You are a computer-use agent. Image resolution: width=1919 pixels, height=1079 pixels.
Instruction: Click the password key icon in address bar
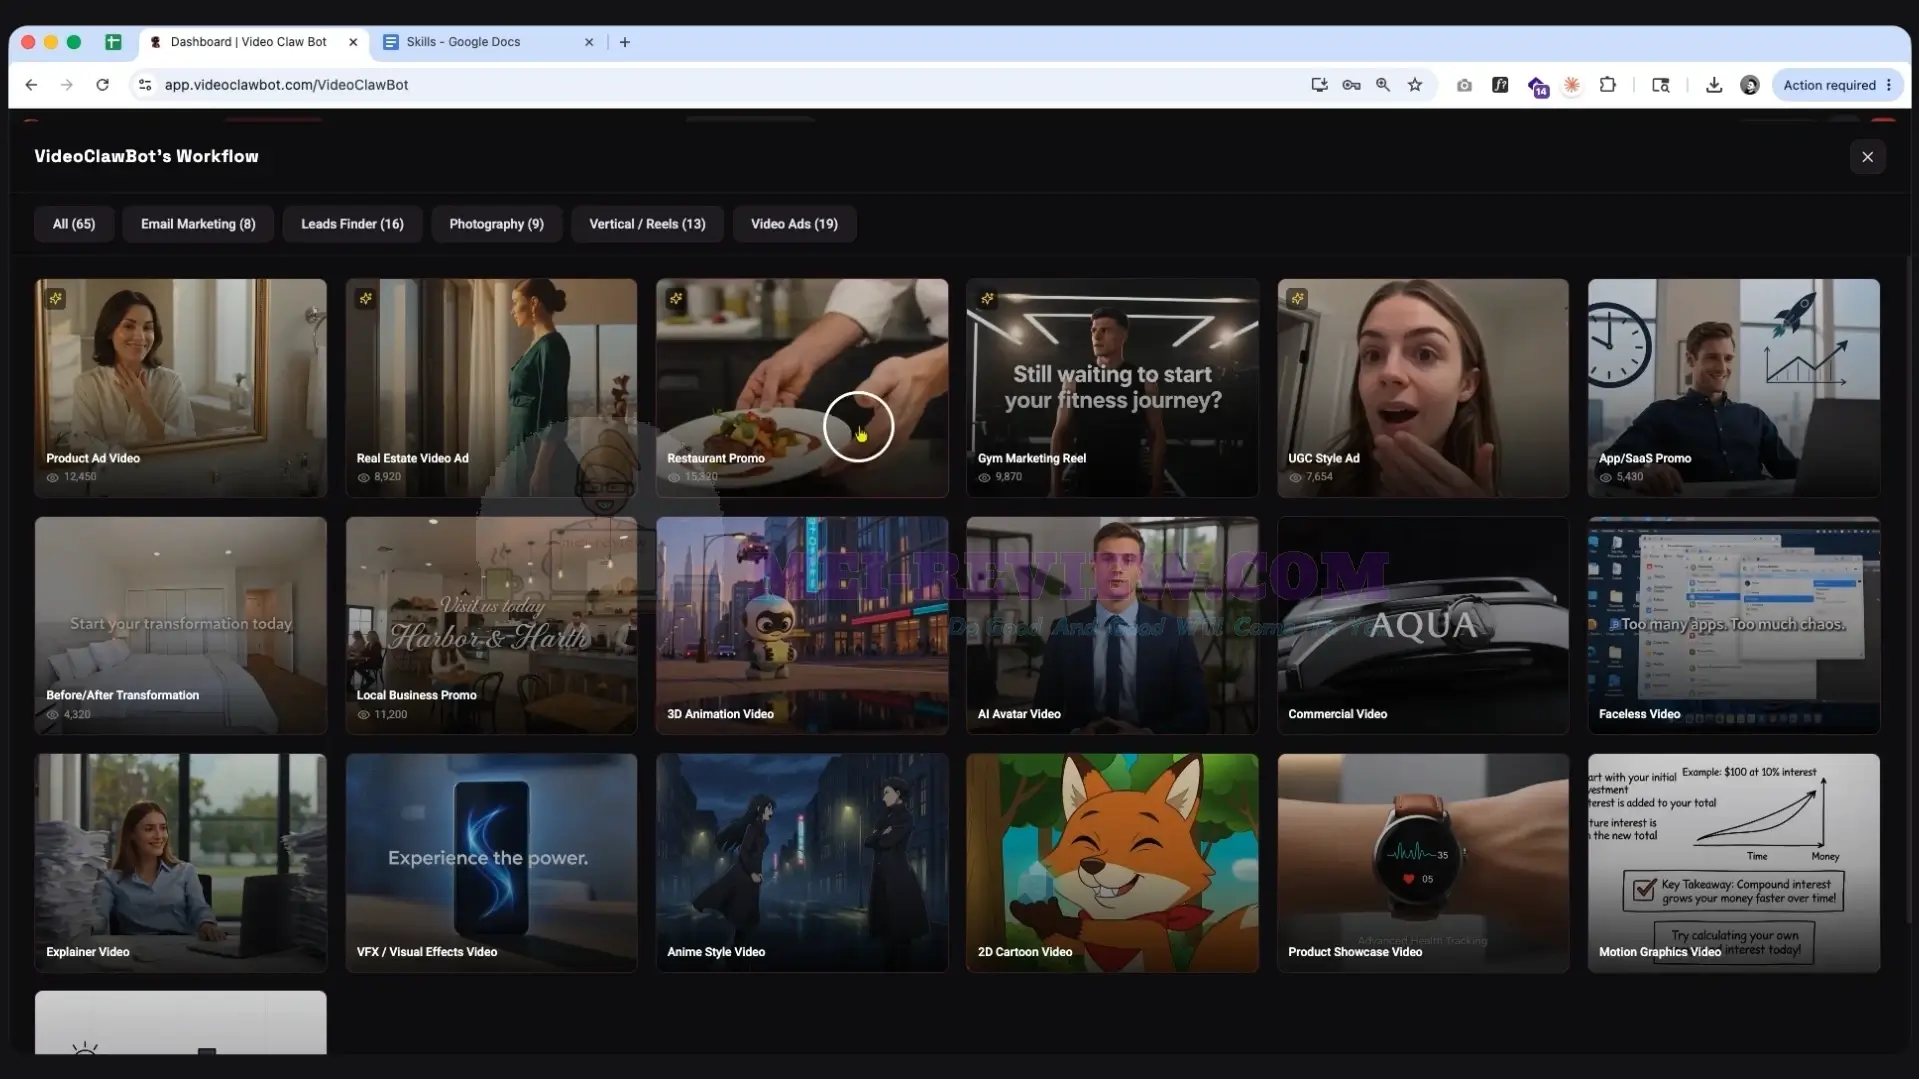(x=1351, y=85)
